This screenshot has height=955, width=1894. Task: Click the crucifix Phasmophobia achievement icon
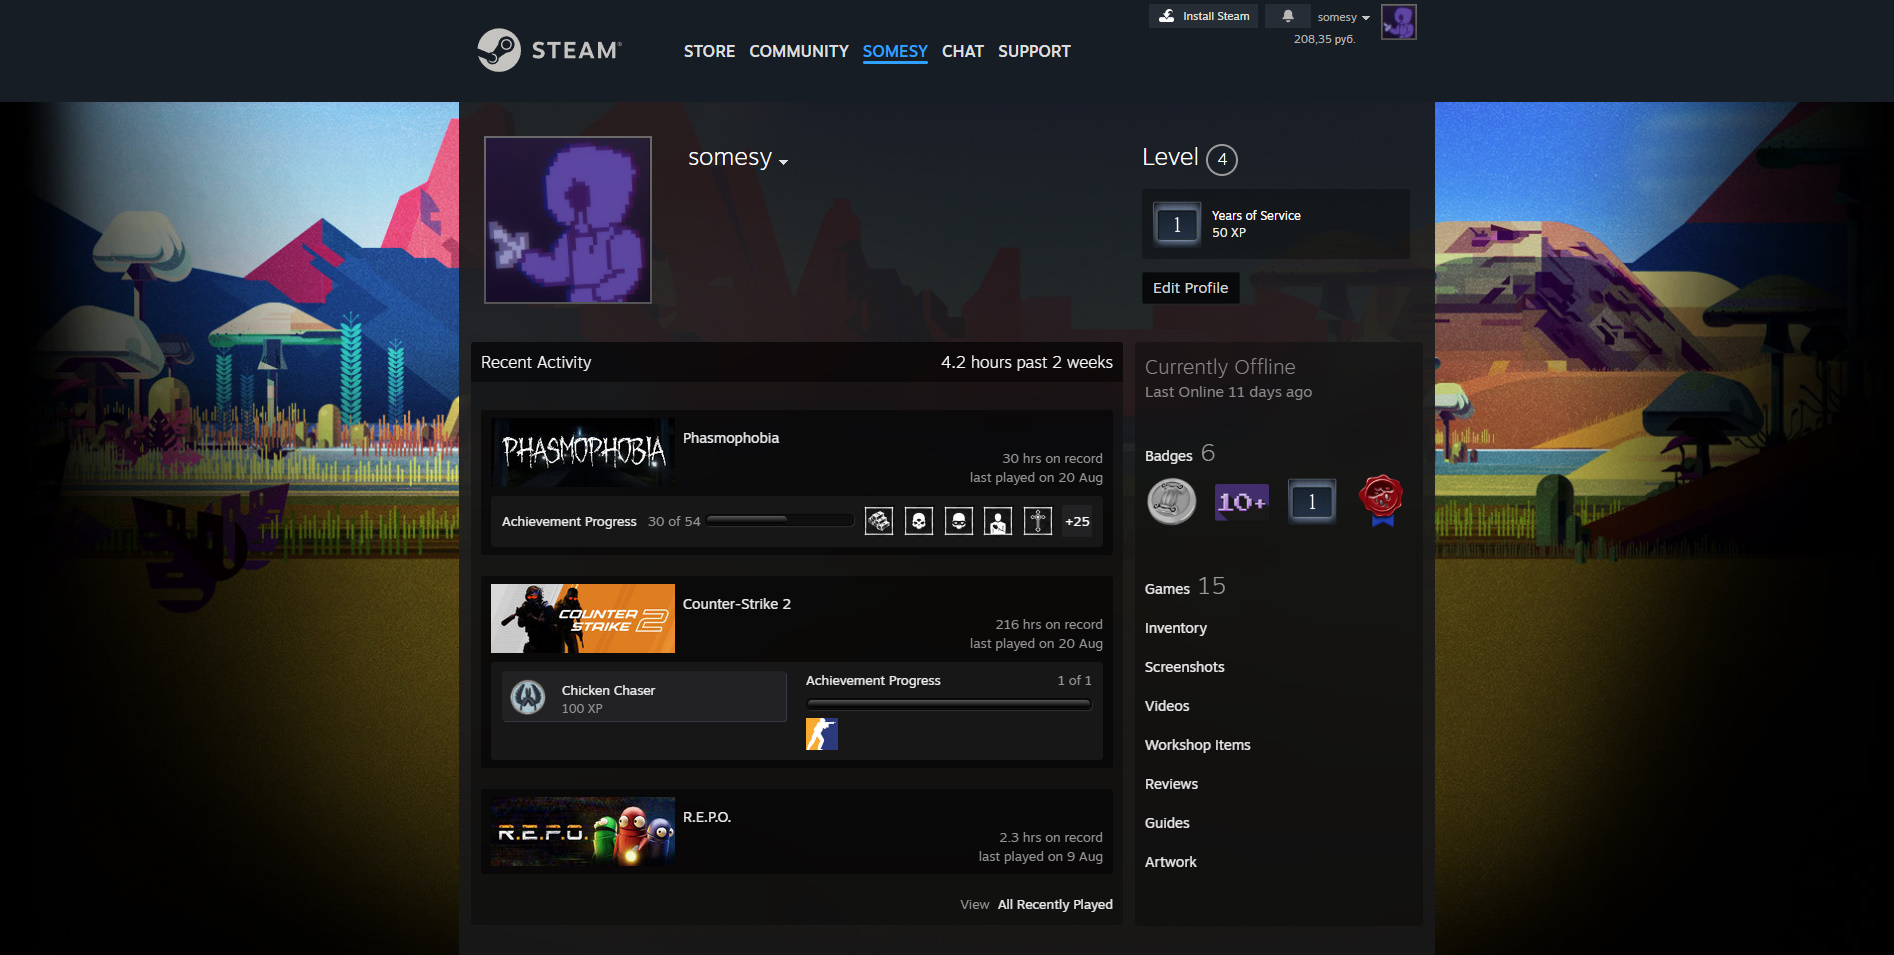point(1038,521)
